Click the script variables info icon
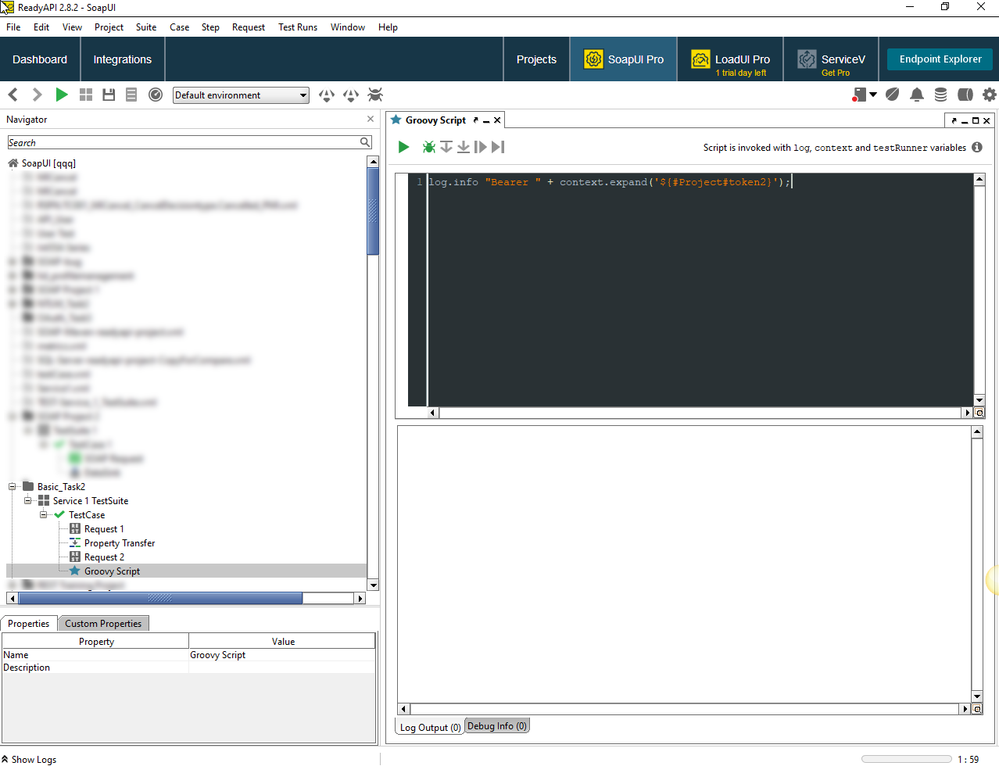 [x=977, y=147]
